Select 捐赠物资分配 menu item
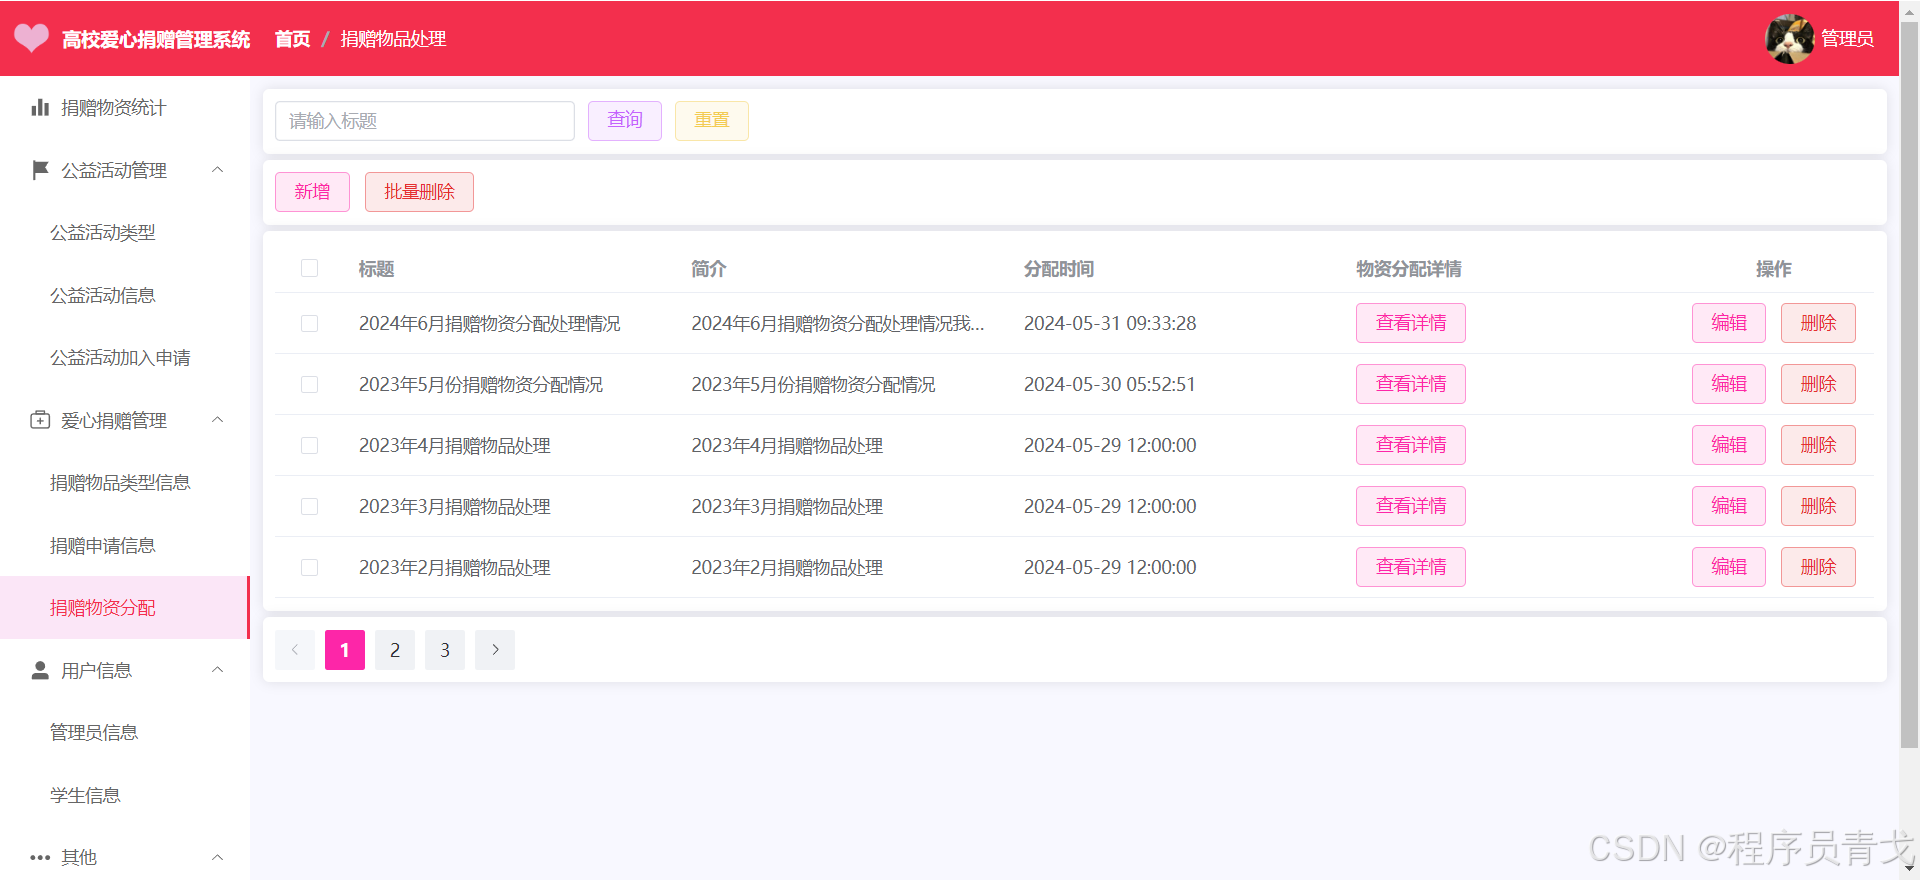 pos(125,607)
